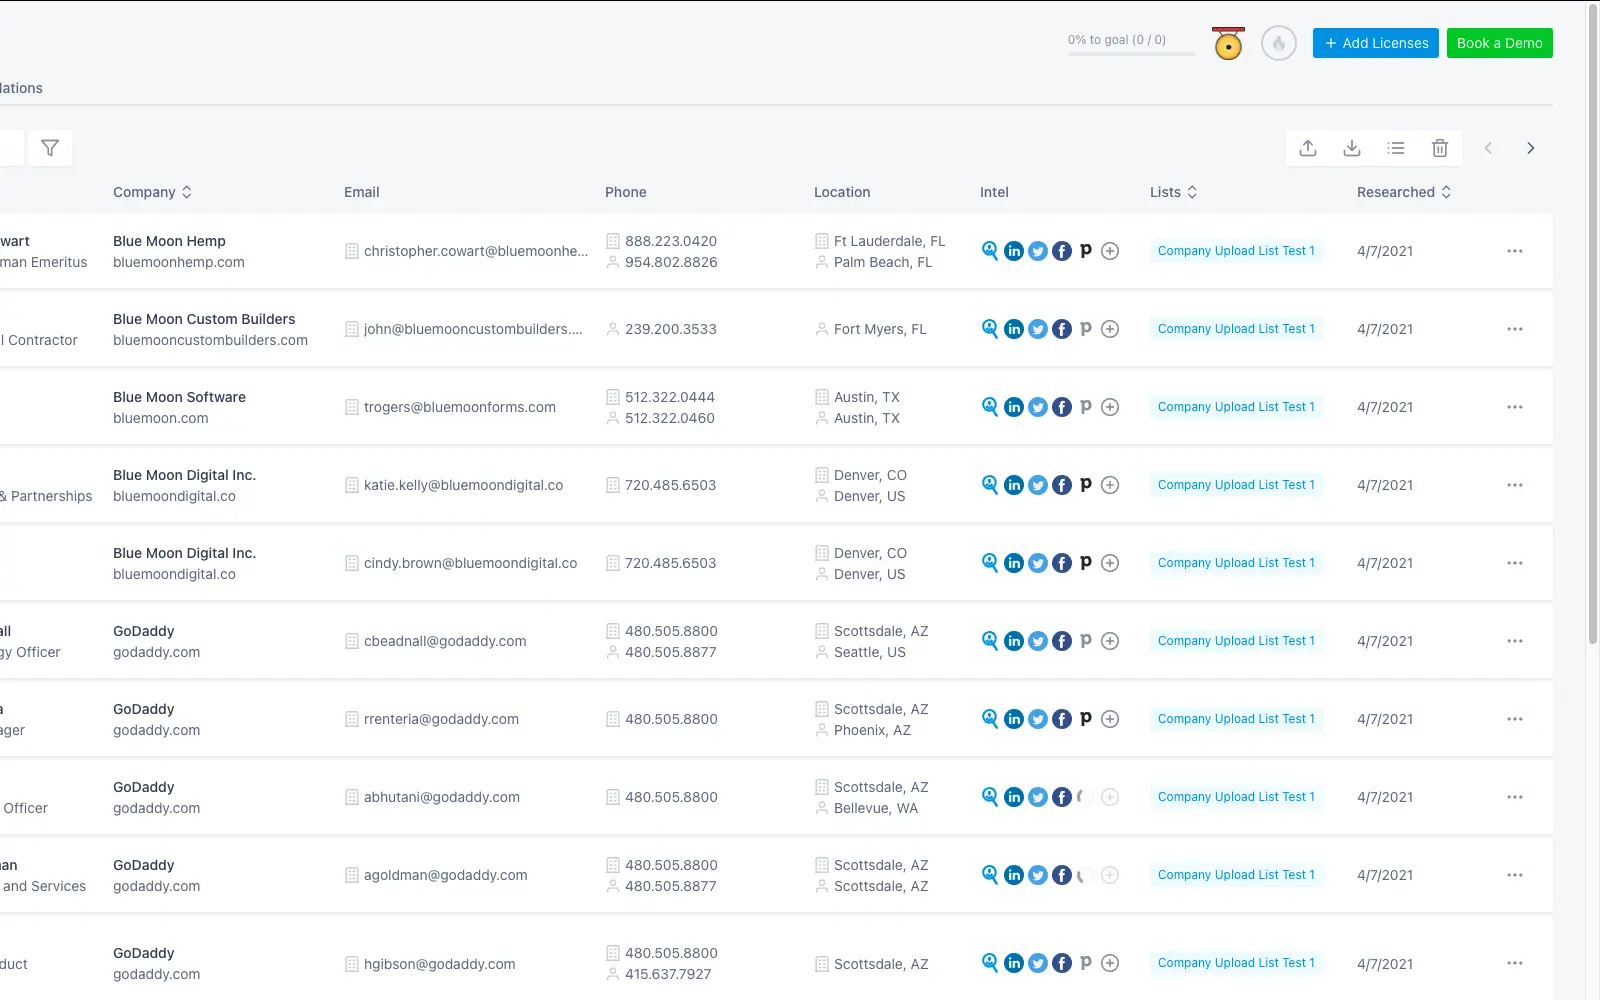The height and width of the screenshot is (1000, 1600).
Task: Click the download icon in toolbar
Action: coord(1352,148)
